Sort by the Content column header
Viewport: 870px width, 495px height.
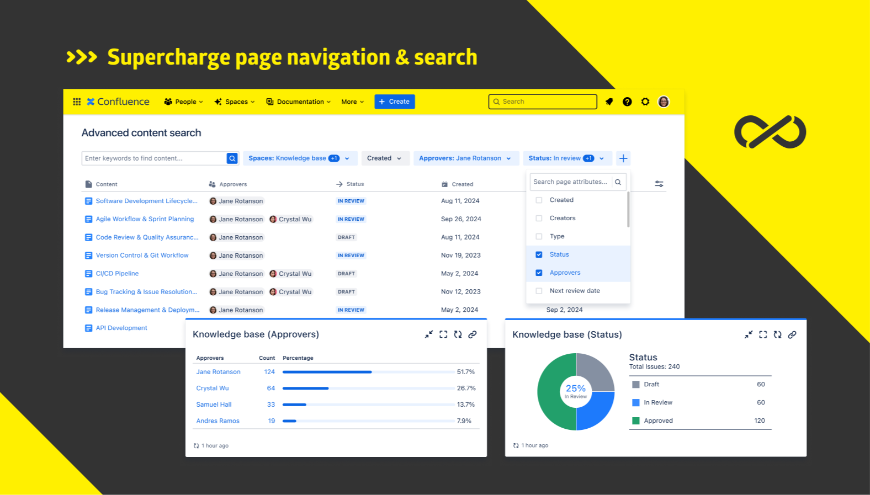[x=102, y=184]
